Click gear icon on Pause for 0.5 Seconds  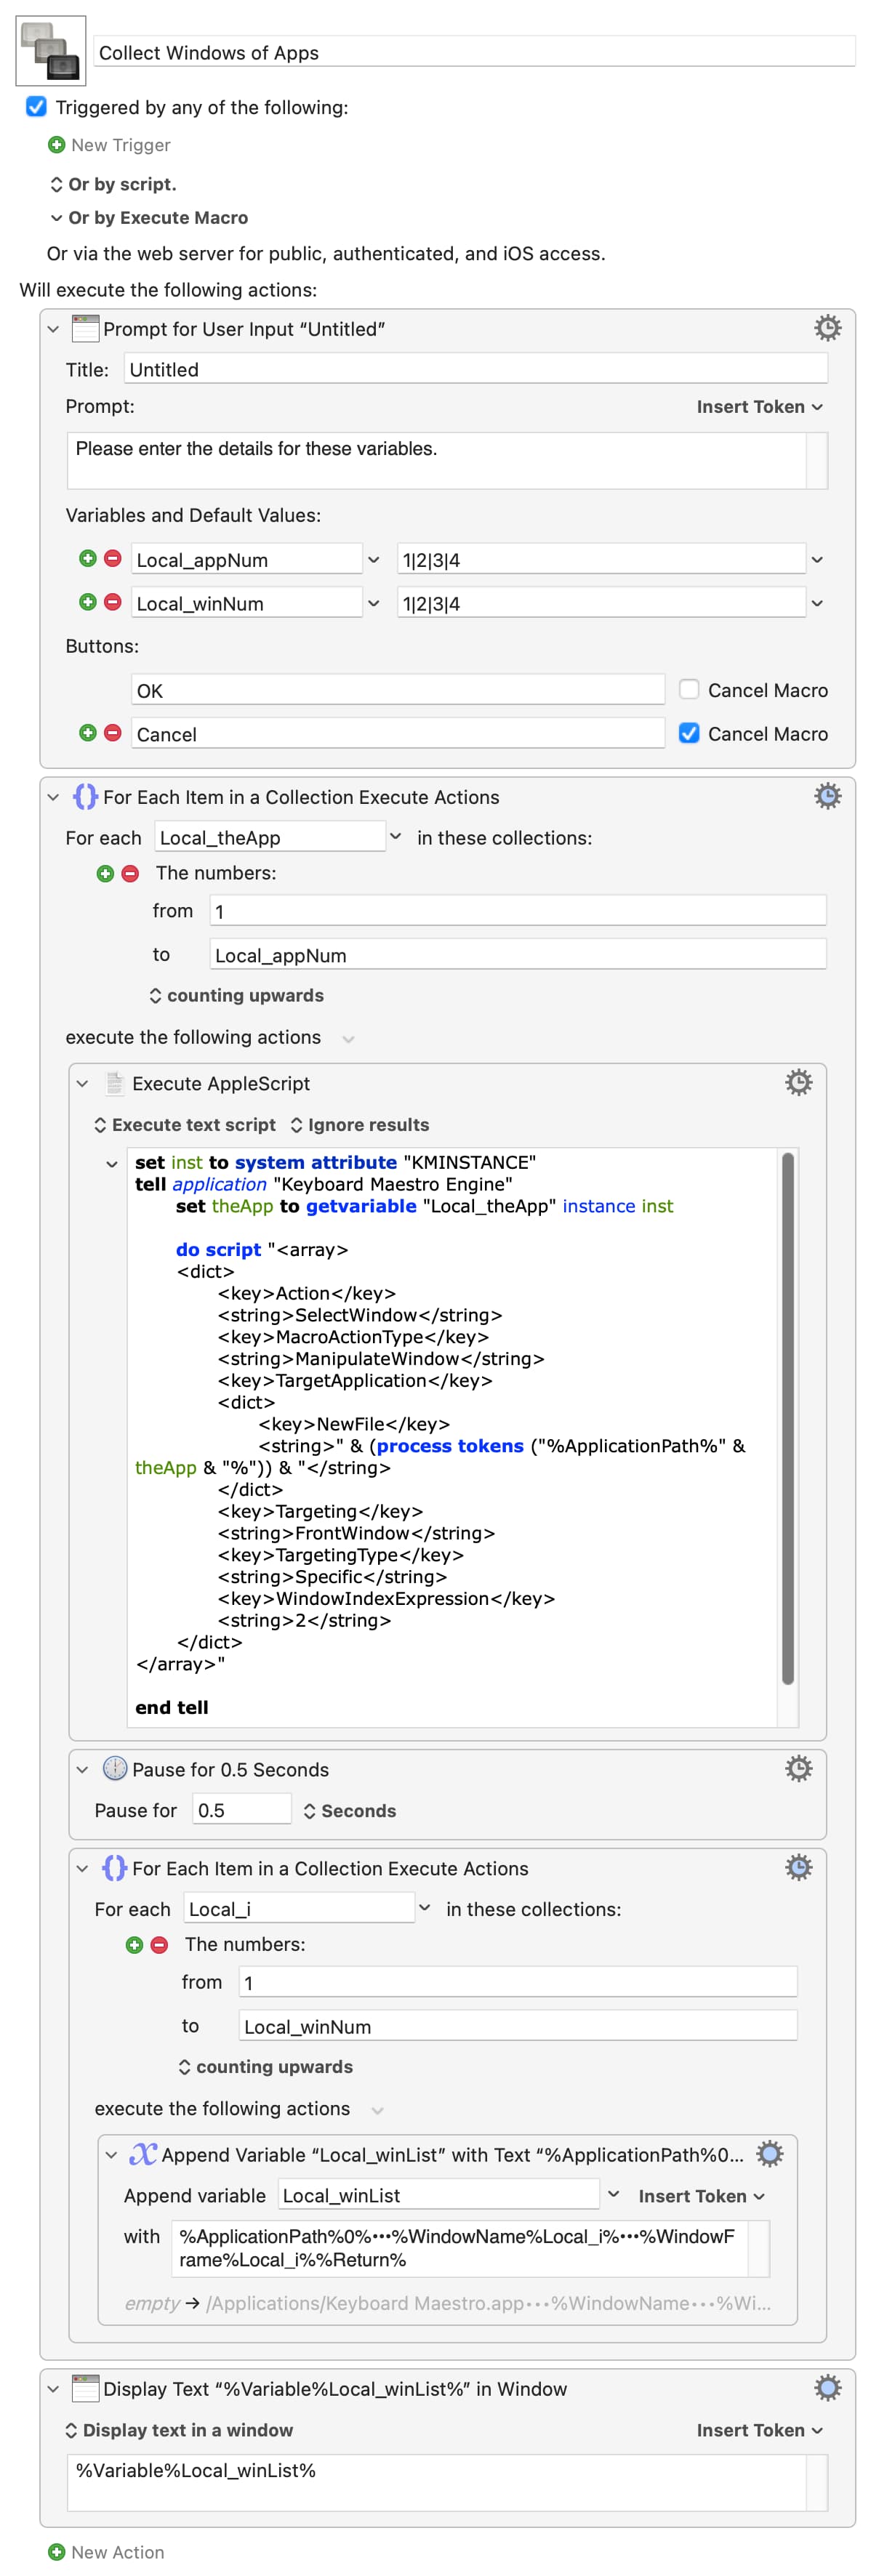[797, 1768]
